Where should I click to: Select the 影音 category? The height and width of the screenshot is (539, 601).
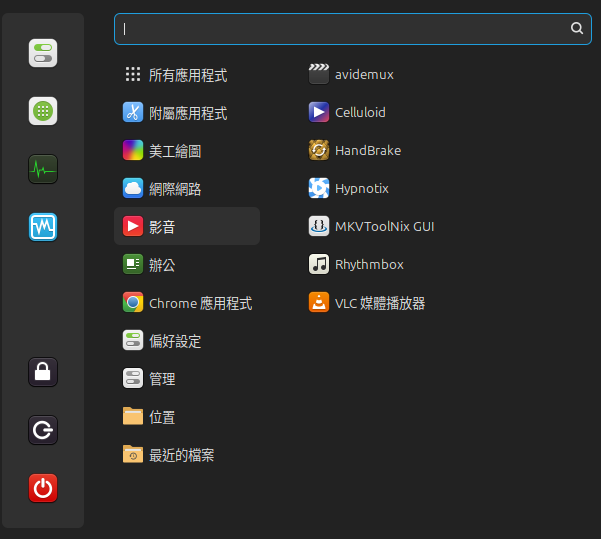(x=187, y=226)
